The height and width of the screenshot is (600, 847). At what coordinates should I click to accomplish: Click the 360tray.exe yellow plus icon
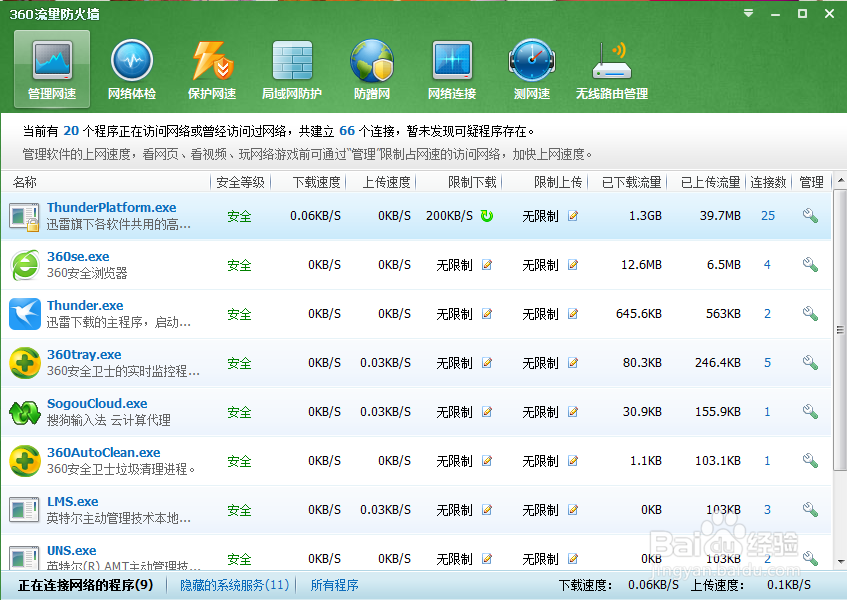click(25, 363)
